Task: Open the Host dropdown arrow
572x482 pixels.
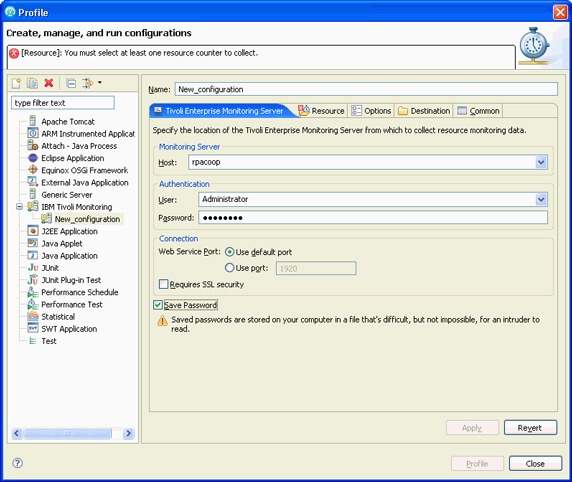Action: (541, 162)
